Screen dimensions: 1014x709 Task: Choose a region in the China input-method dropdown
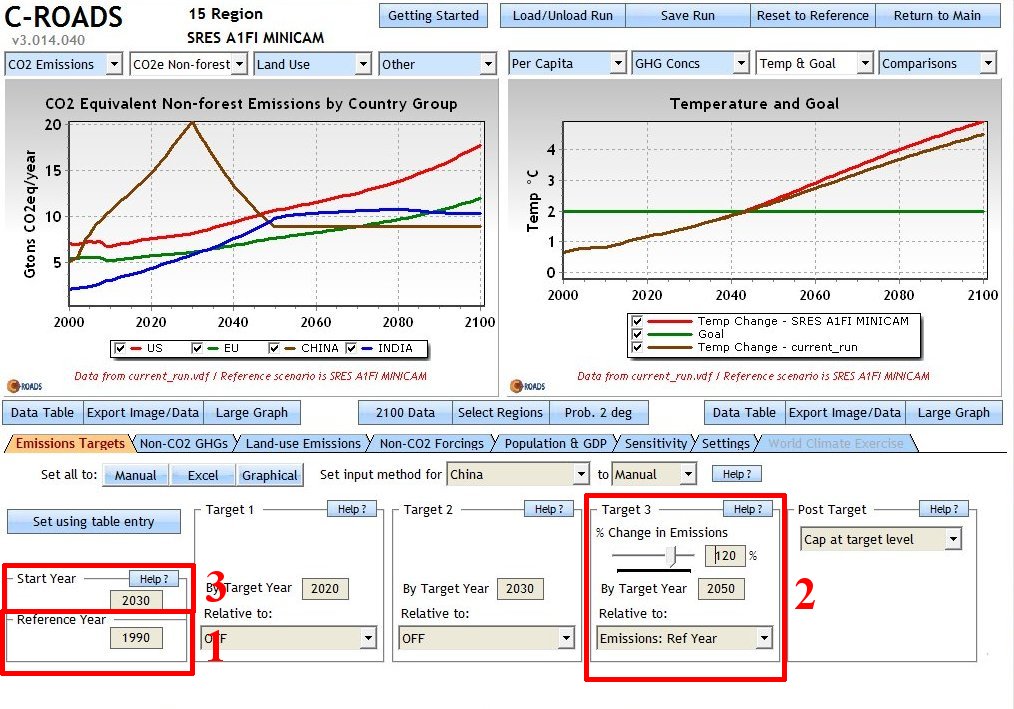(x=518, y=474)
